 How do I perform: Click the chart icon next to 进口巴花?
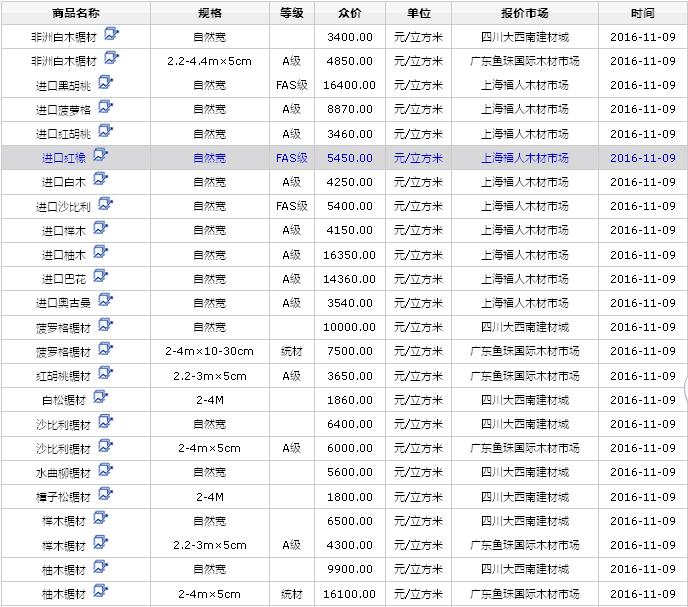(100, 277)
